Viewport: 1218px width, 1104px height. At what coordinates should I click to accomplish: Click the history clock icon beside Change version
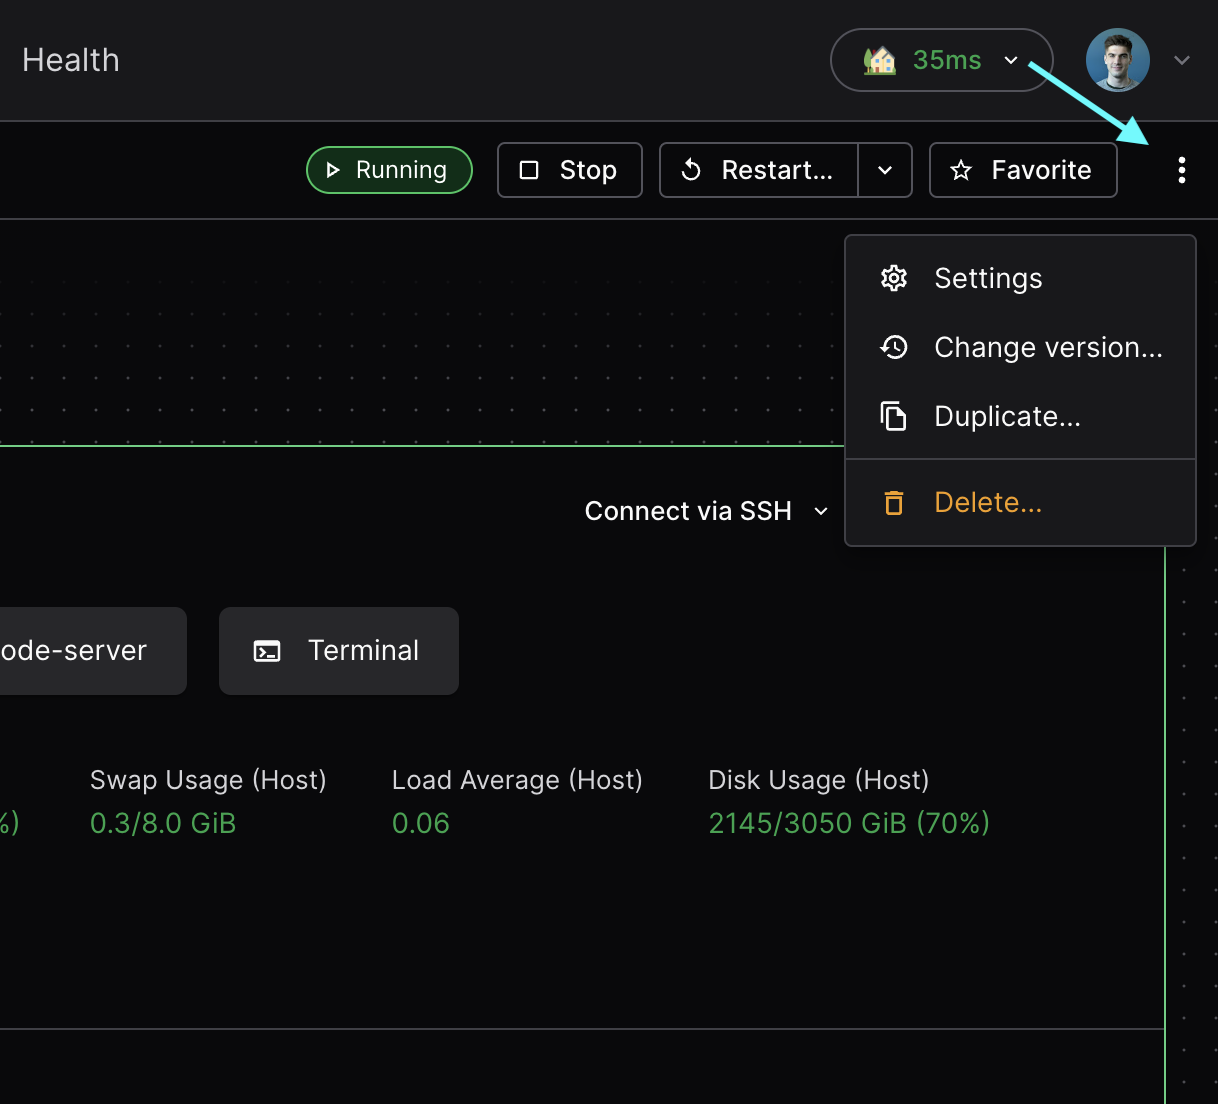point(893,347)
